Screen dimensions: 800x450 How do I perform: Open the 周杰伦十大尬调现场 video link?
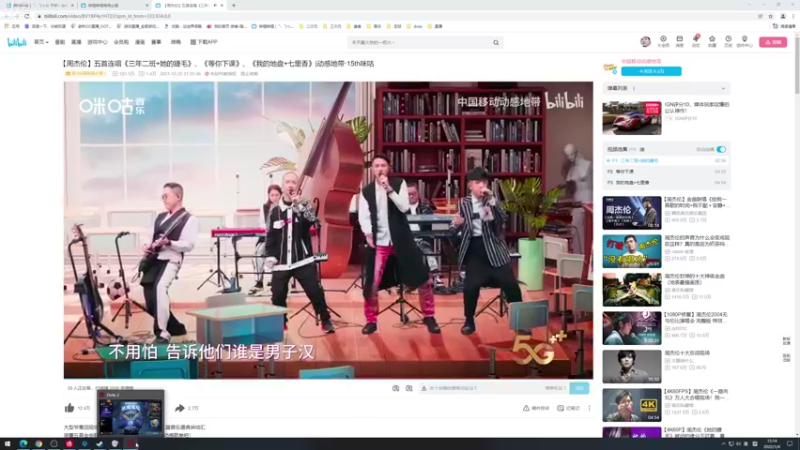(x=687, y=353)
